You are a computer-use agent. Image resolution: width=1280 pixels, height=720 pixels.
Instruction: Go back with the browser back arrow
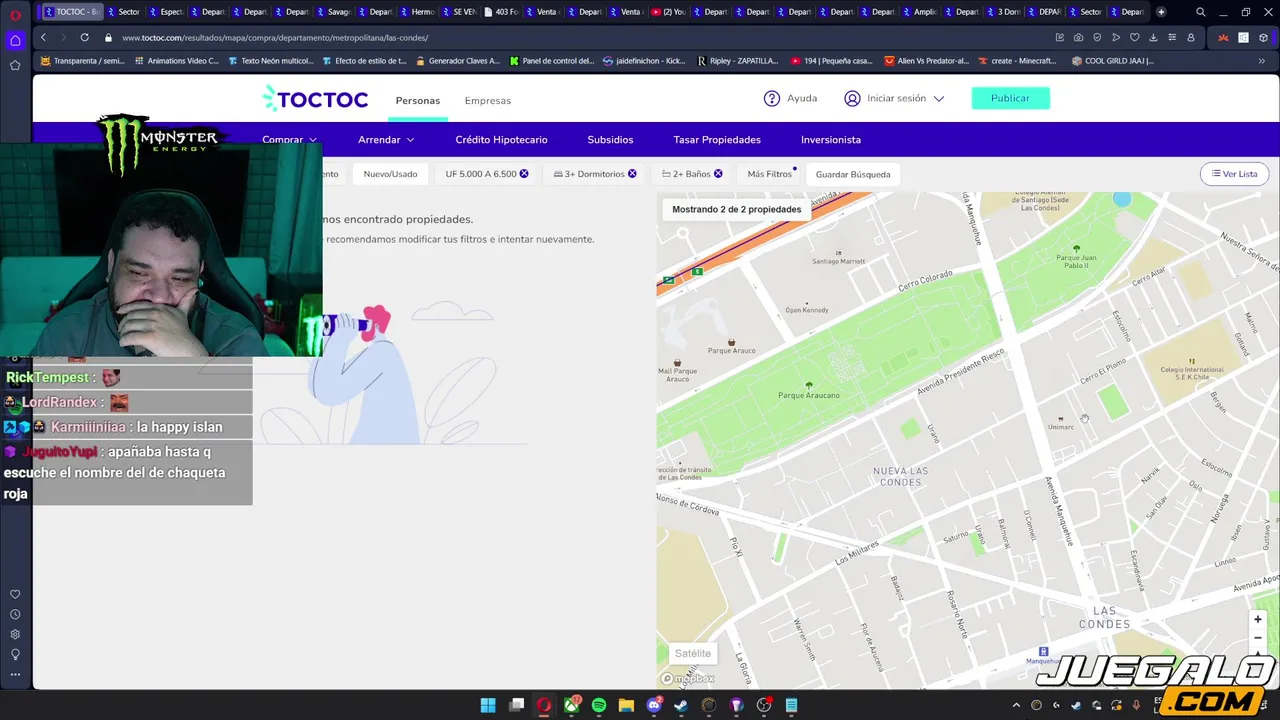click(43, 37)
